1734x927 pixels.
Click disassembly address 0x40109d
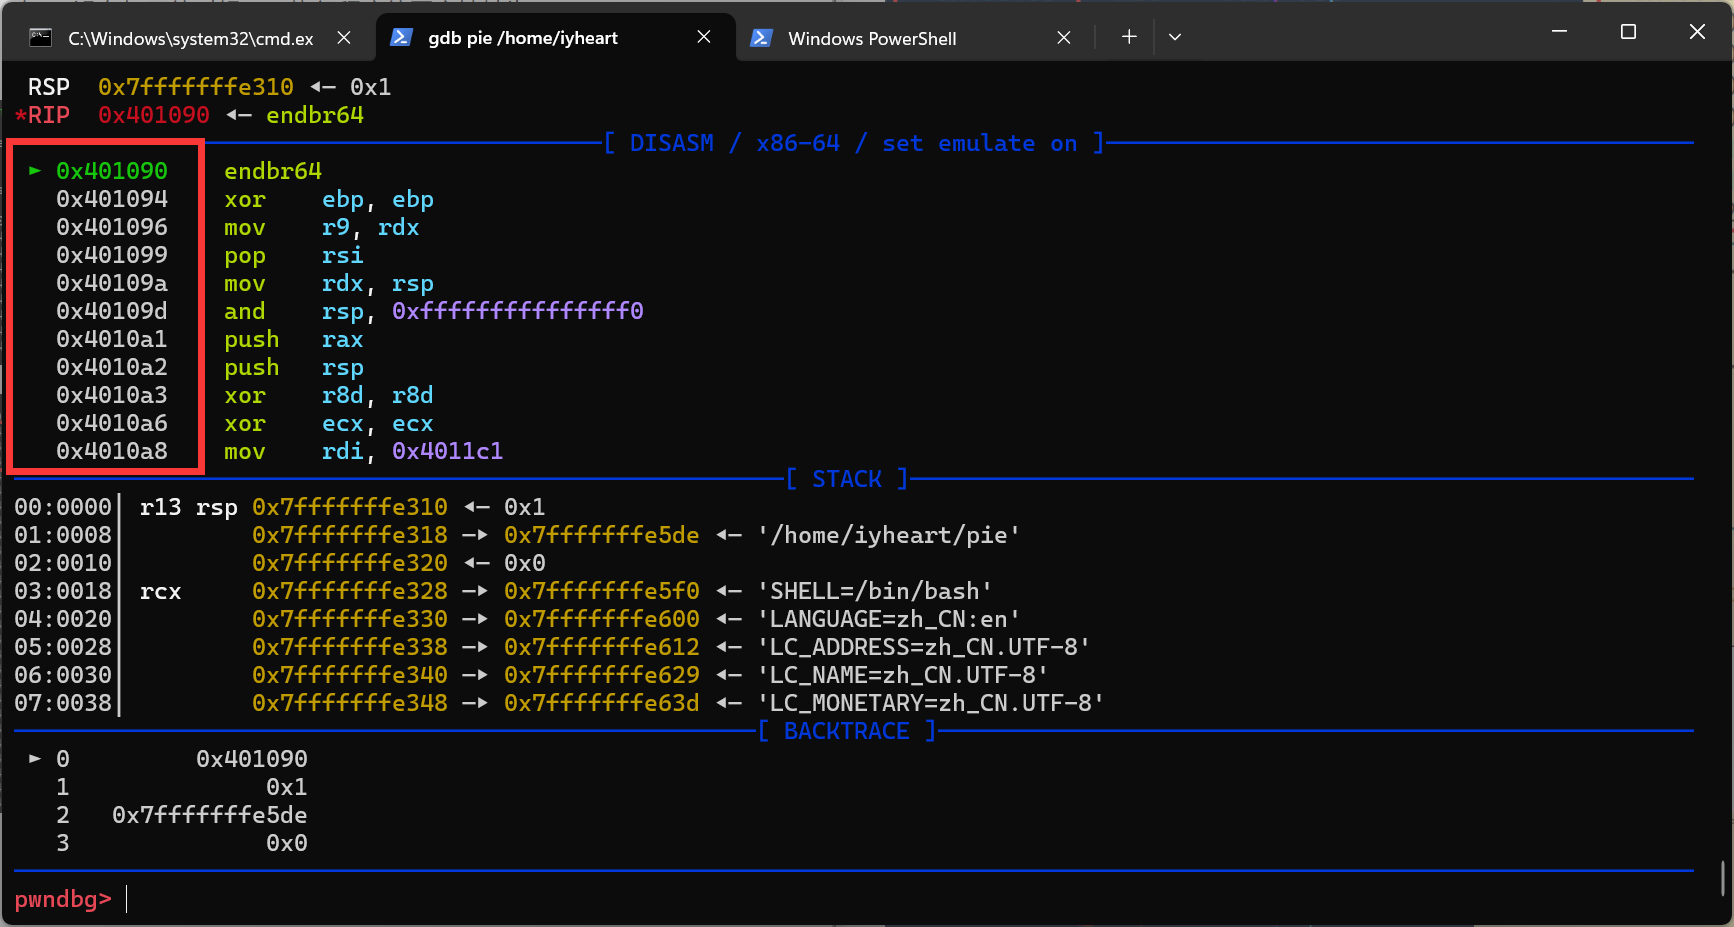point(112,311)
